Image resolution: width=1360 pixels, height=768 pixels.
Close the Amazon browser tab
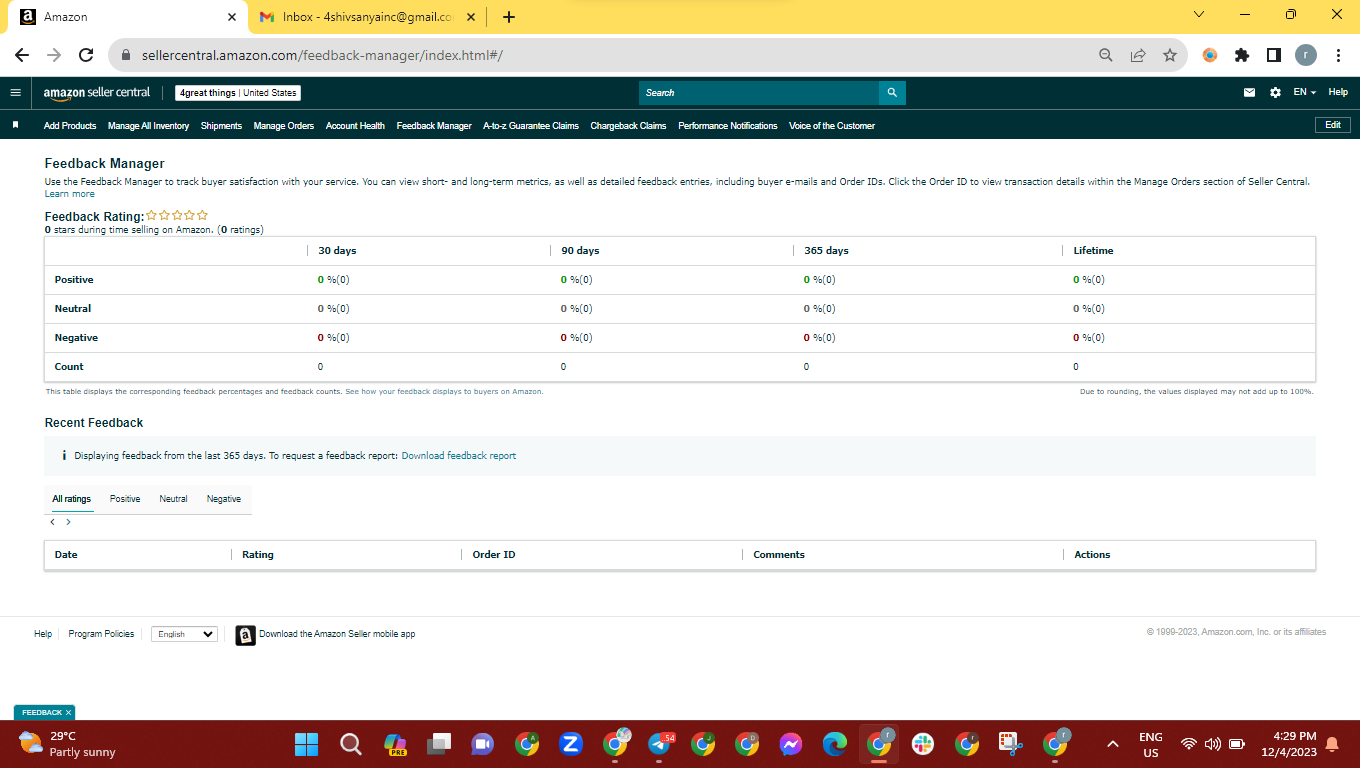pos(232,17)
